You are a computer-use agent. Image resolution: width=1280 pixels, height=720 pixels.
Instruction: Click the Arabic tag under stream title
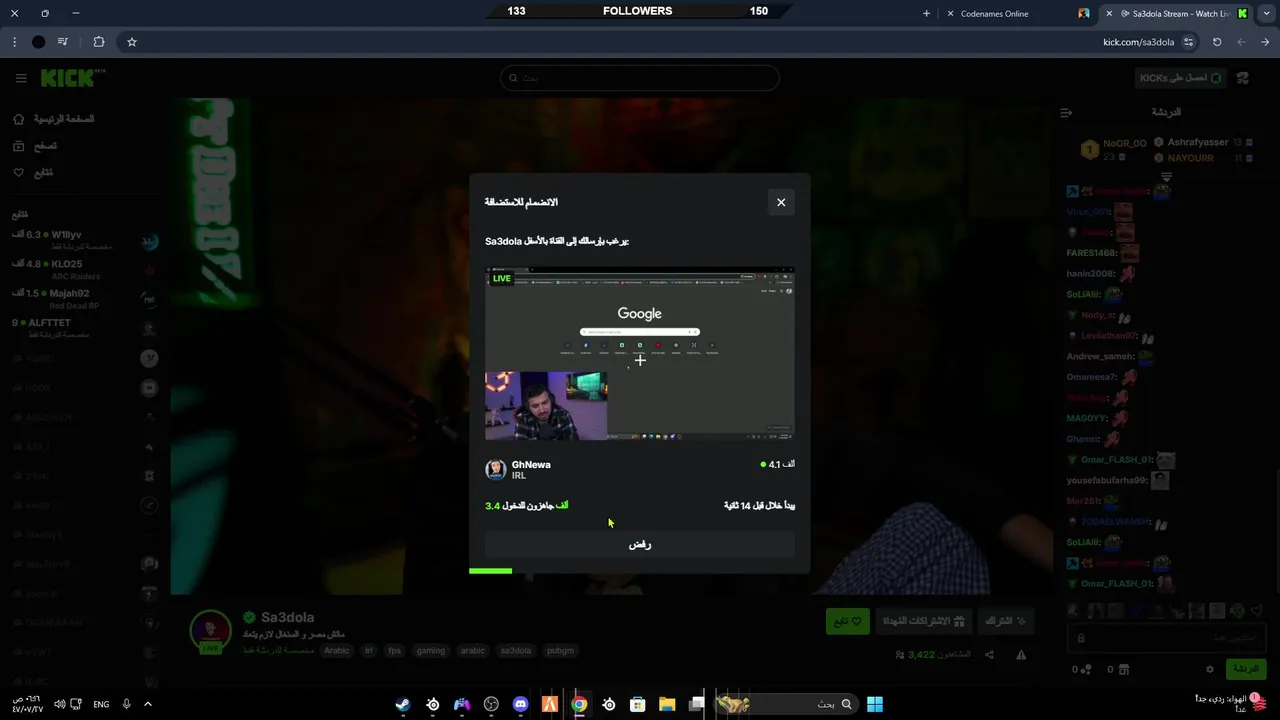tap(337, 650)
